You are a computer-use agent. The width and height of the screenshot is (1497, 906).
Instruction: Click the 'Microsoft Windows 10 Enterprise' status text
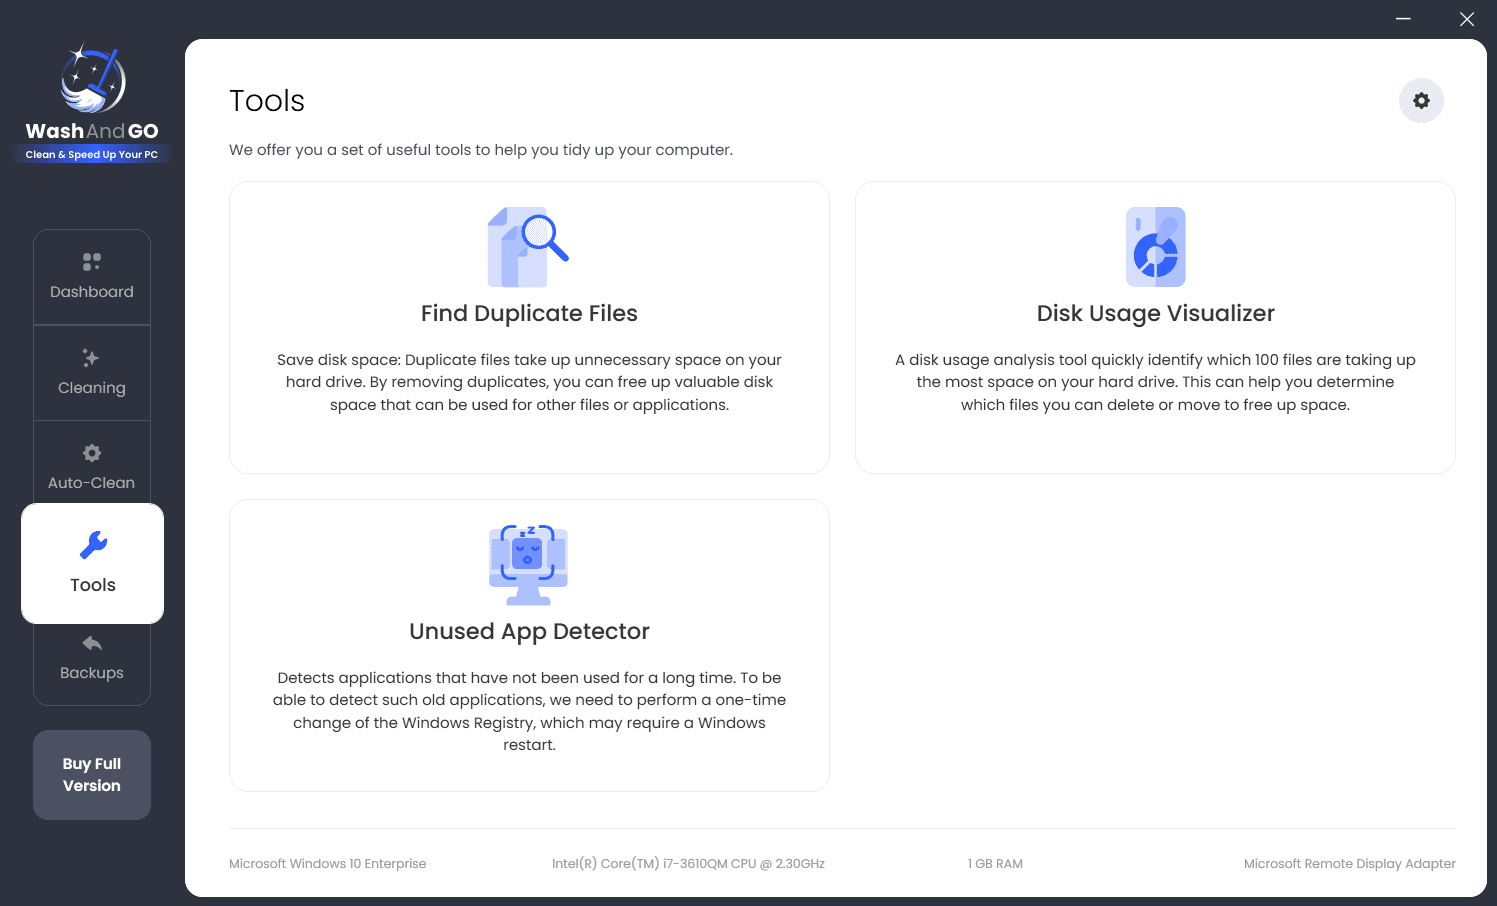point(328,864)
